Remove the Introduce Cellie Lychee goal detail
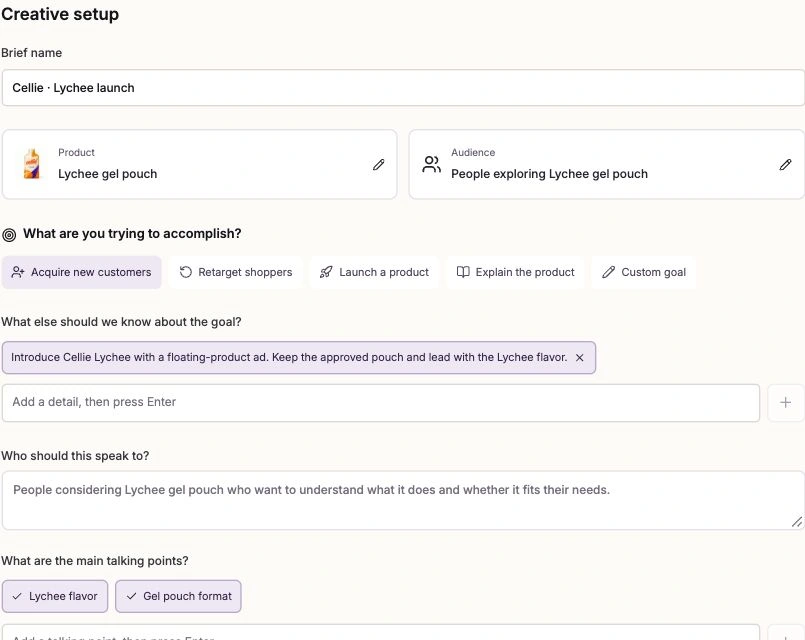This screenshot has width=805, height=640. 580,358
